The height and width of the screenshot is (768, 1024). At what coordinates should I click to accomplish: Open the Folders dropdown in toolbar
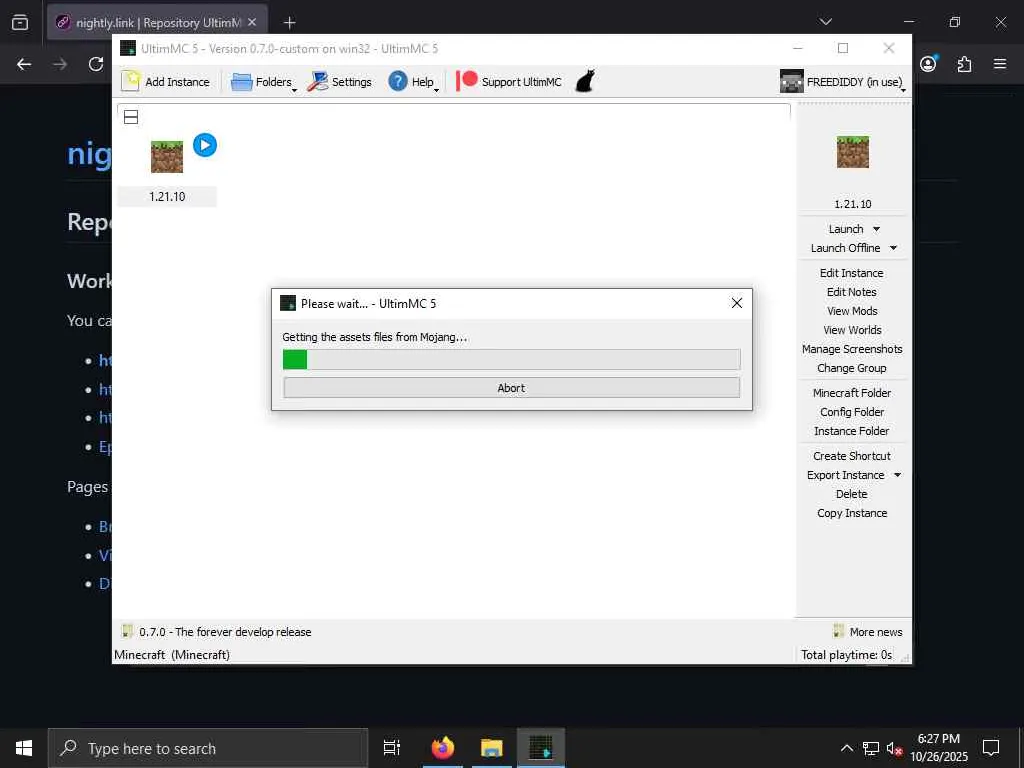tap(264, 82)
